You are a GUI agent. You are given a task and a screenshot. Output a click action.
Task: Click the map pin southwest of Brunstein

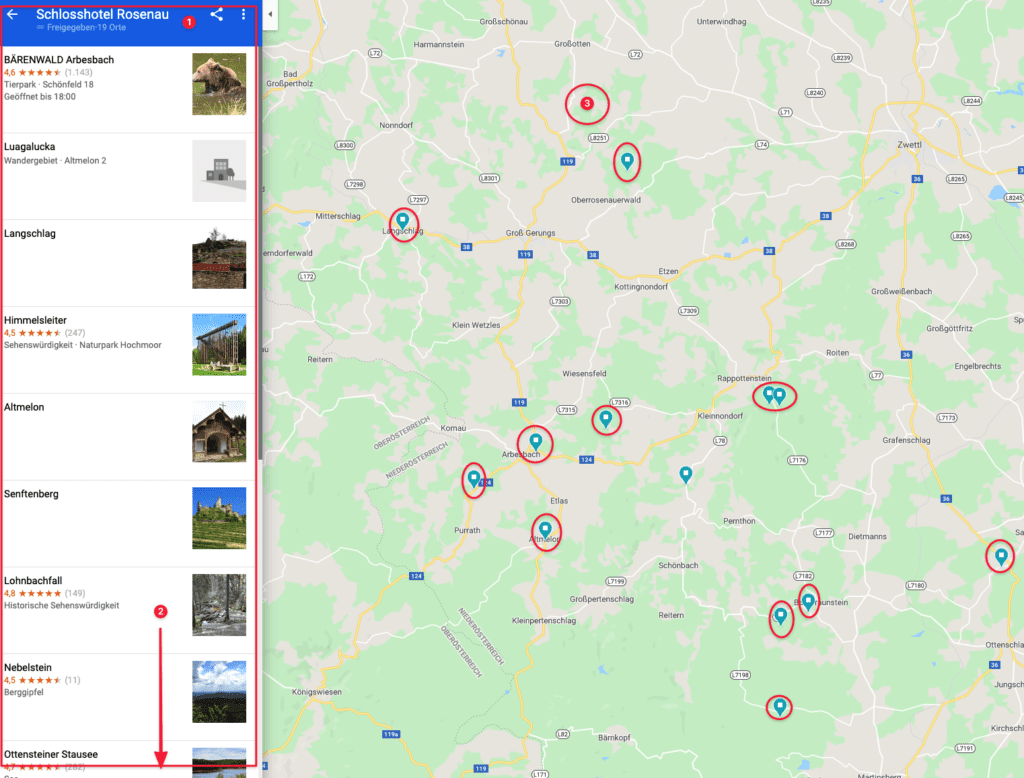tap(780, 615)
